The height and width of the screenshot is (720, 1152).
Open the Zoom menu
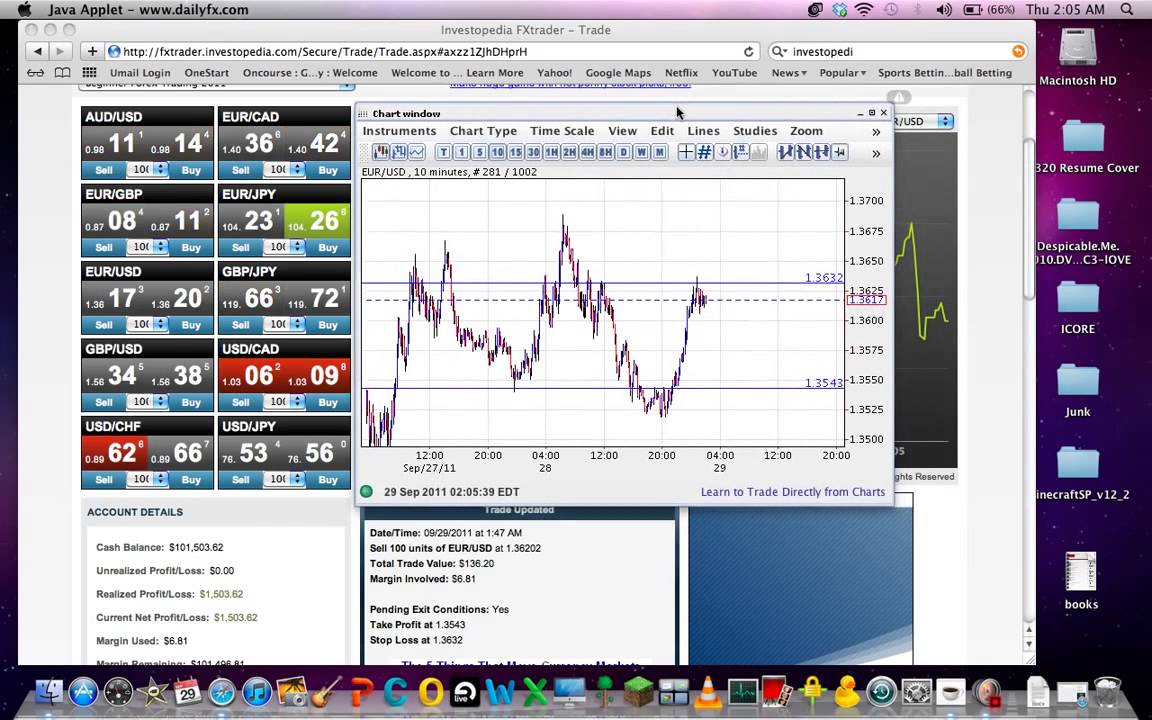[806, 131]
